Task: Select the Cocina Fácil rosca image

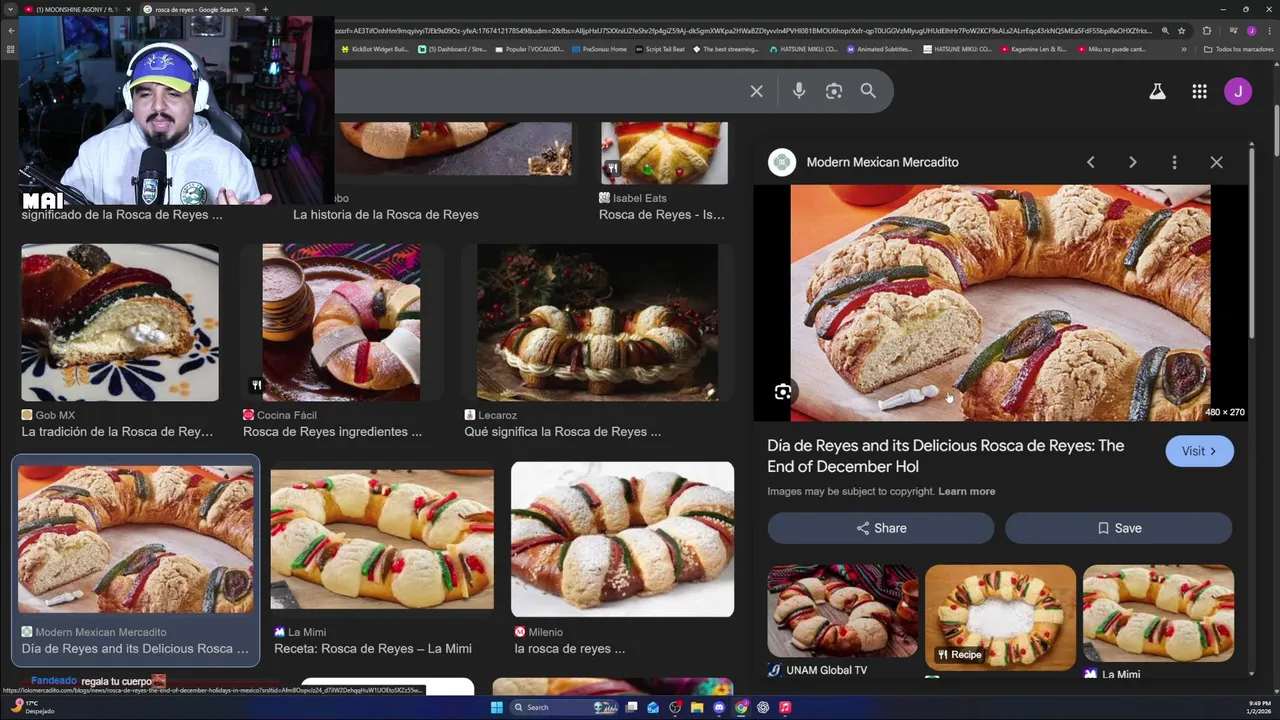Action: (341, 323)
